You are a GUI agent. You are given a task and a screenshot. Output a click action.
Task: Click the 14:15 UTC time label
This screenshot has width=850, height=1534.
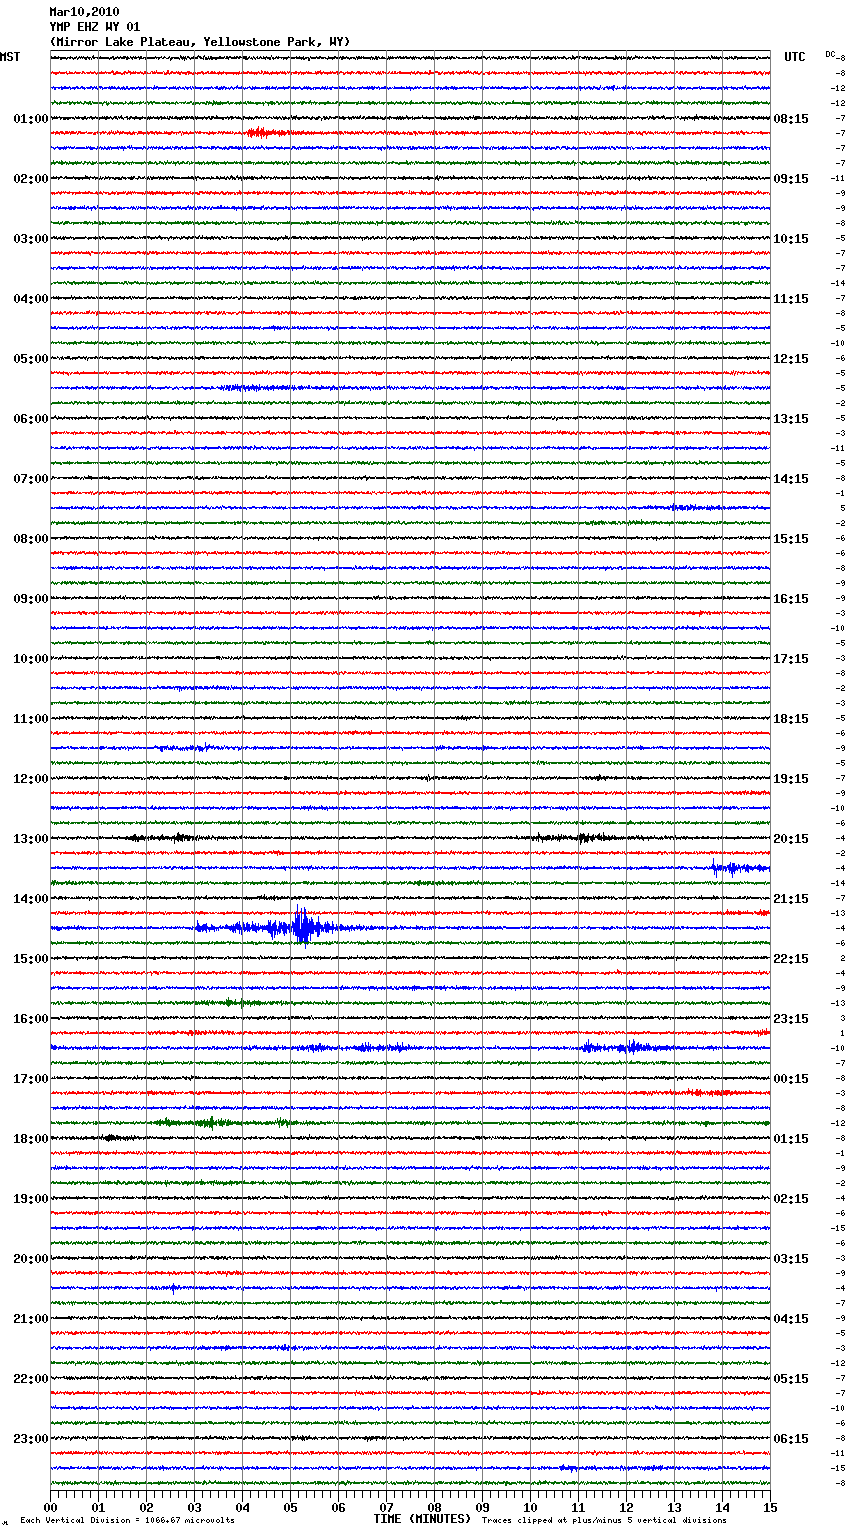791,479
